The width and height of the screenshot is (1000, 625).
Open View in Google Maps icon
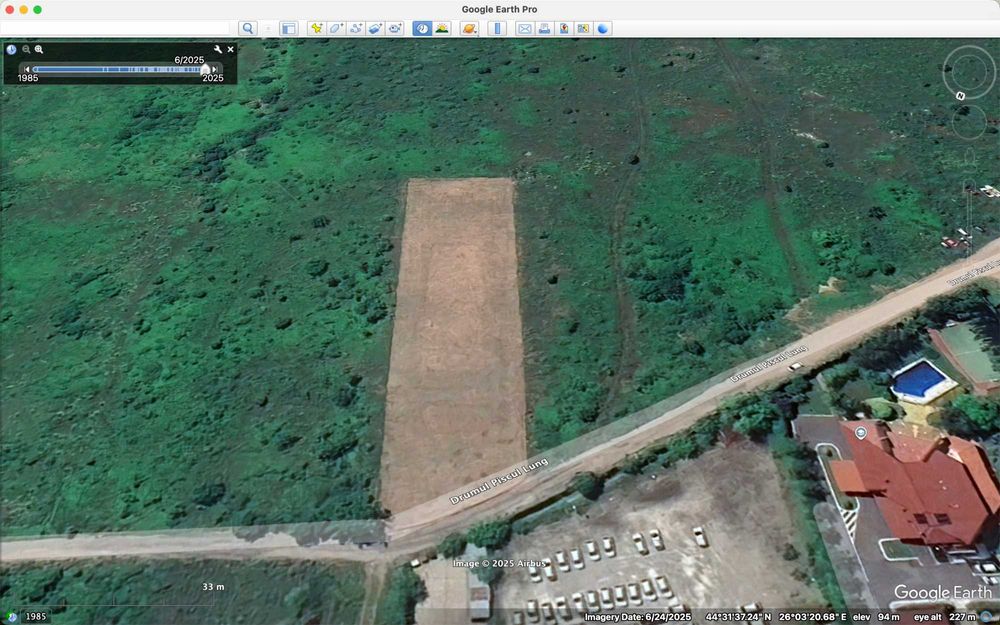pyautogui.click(x=583, y=28)
